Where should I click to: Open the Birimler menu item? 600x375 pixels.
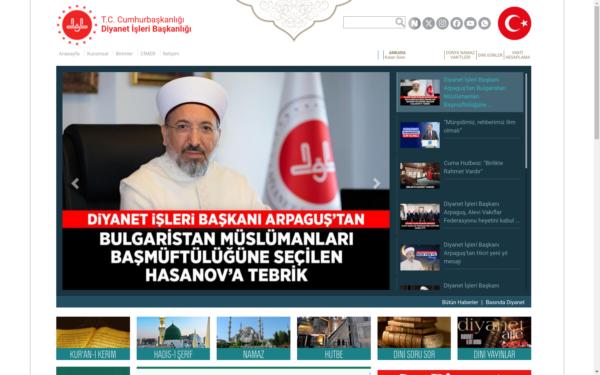point(124,54)
